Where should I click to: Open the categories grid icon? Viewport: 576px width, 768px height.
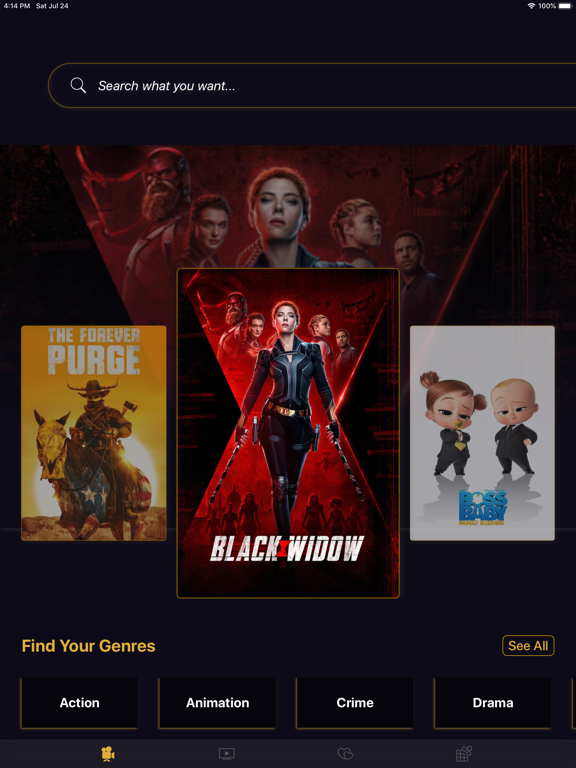[463, 754]
